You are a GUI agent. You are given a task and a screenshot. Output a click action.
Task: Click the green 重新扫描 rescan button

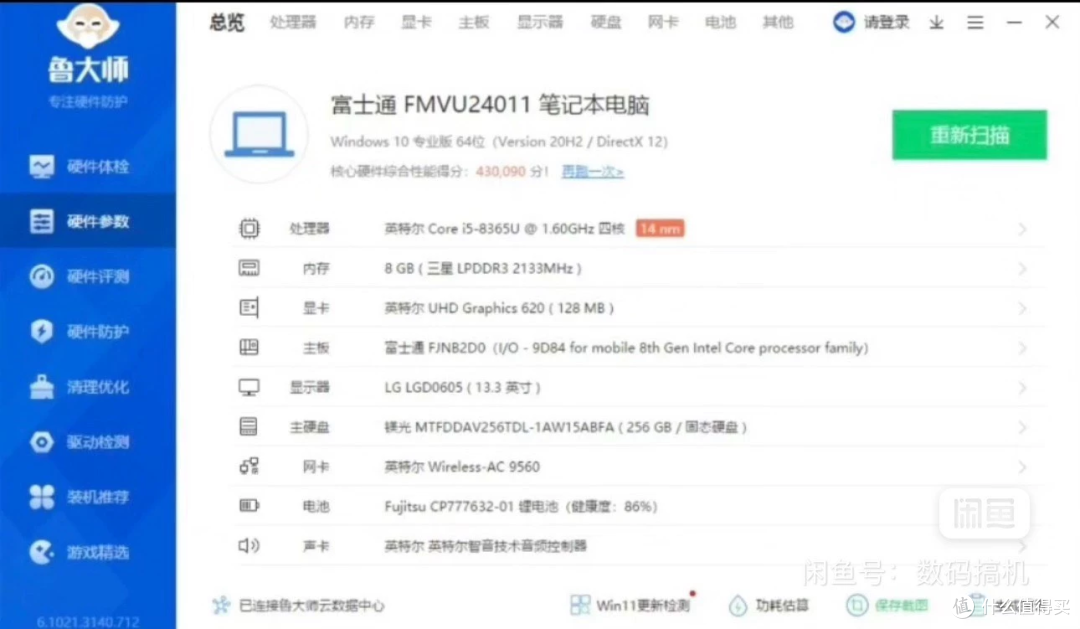tap(969, 134)
